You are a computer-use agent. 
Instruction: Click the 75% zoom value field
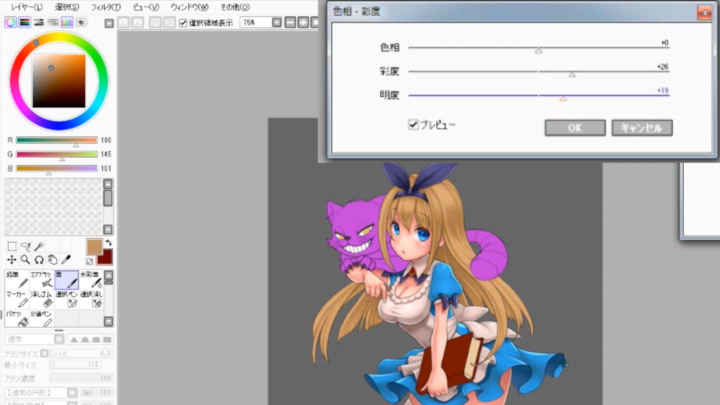pos(256,22)
